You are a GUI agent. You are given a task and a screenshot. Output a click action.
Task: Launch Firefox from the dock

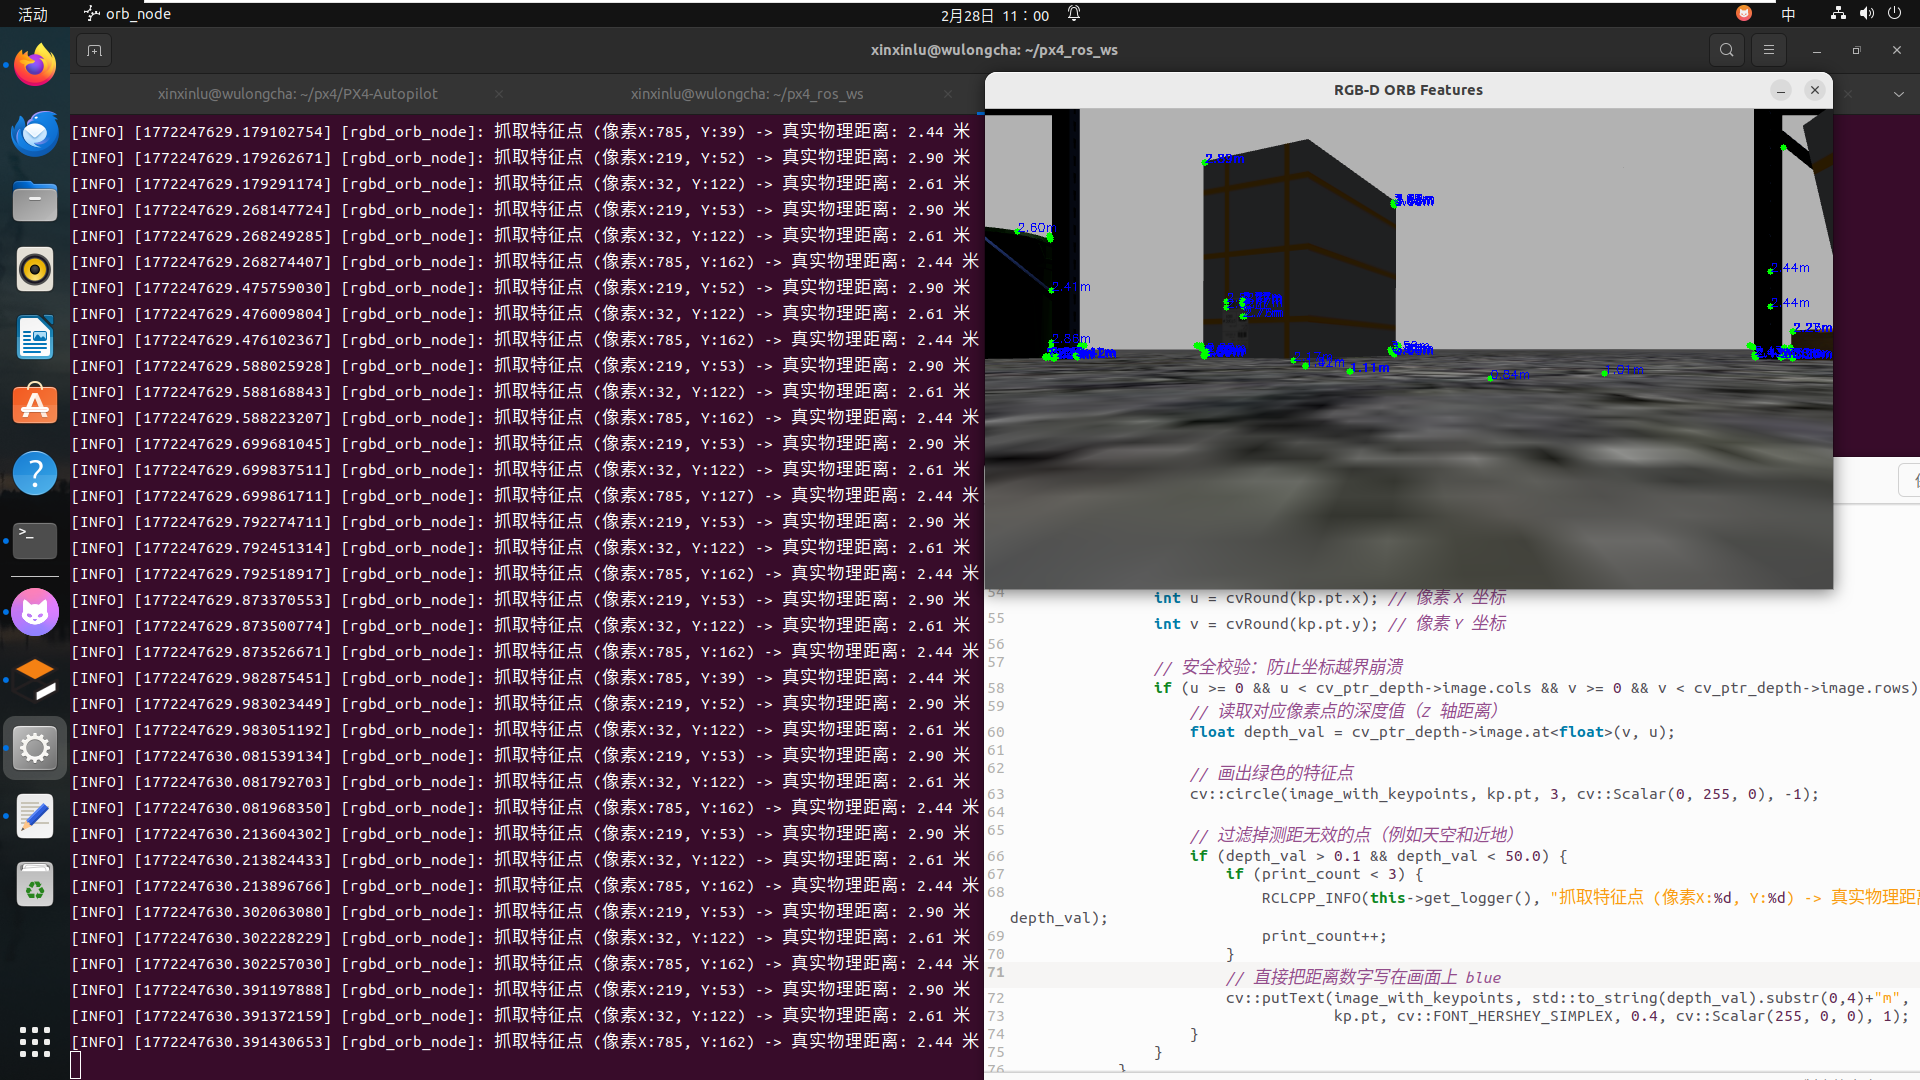point(35,66)
